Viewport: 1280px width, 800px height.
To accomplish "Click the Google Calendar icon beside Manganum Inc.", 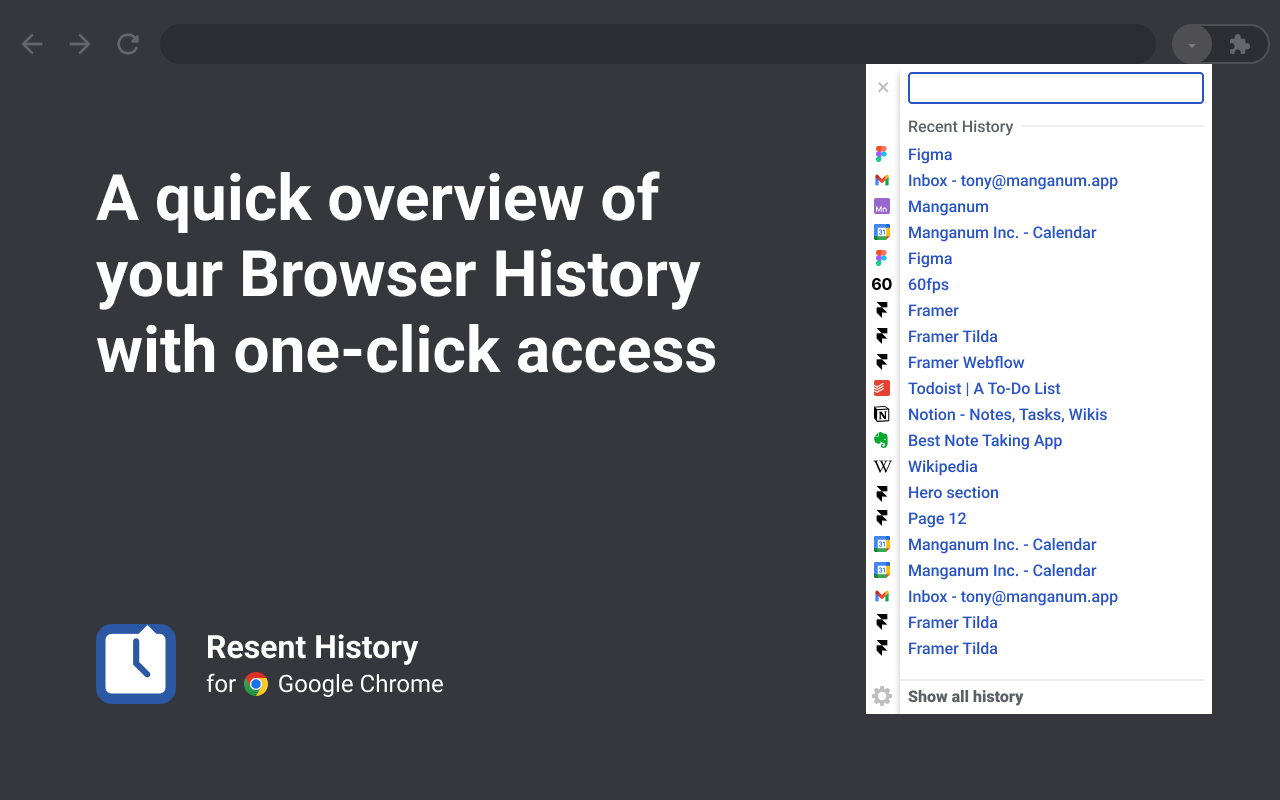I will (882, 232).
